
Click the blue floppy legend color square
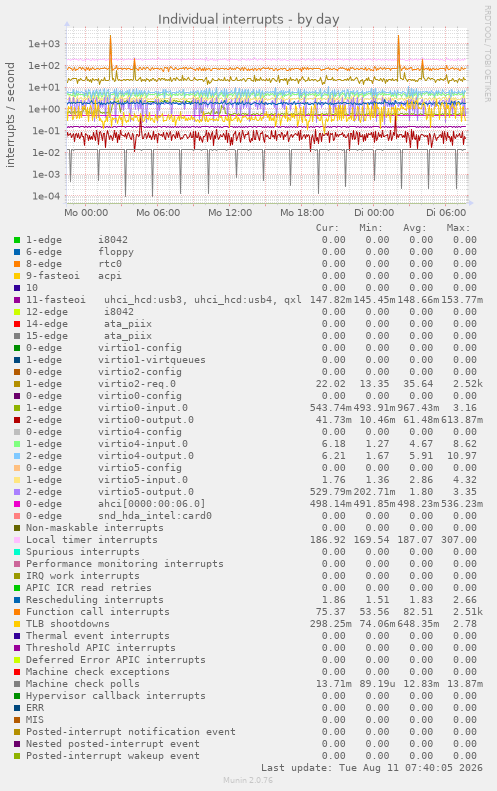(17, 252)
